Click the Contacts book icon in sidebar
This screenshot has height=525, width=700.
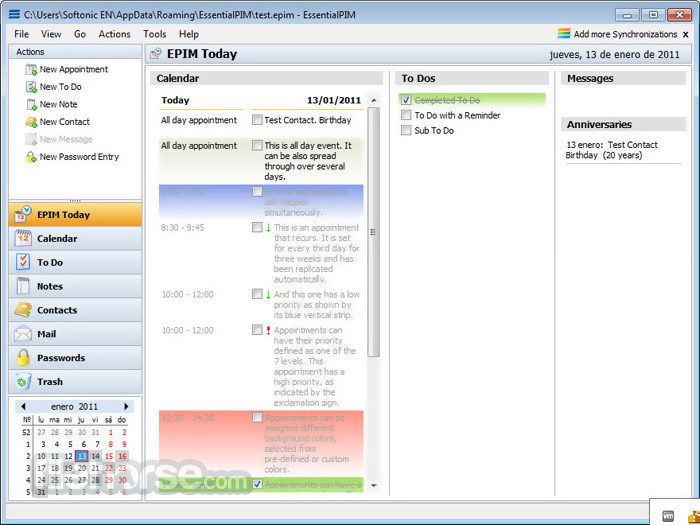coord(23,310)
